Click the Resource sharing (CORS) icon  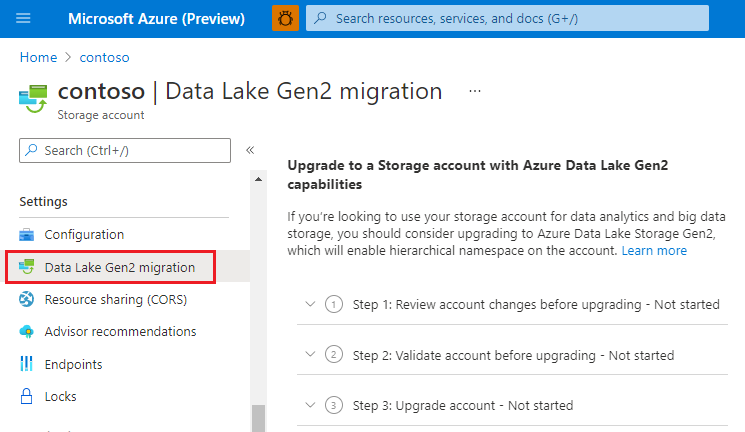coord(27,299)
